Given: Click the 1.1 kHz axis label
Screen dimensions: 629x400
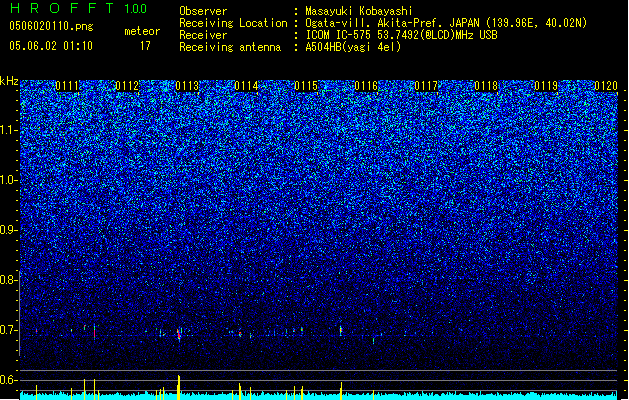Looking at the screenshot, I should tap(9, 130).
